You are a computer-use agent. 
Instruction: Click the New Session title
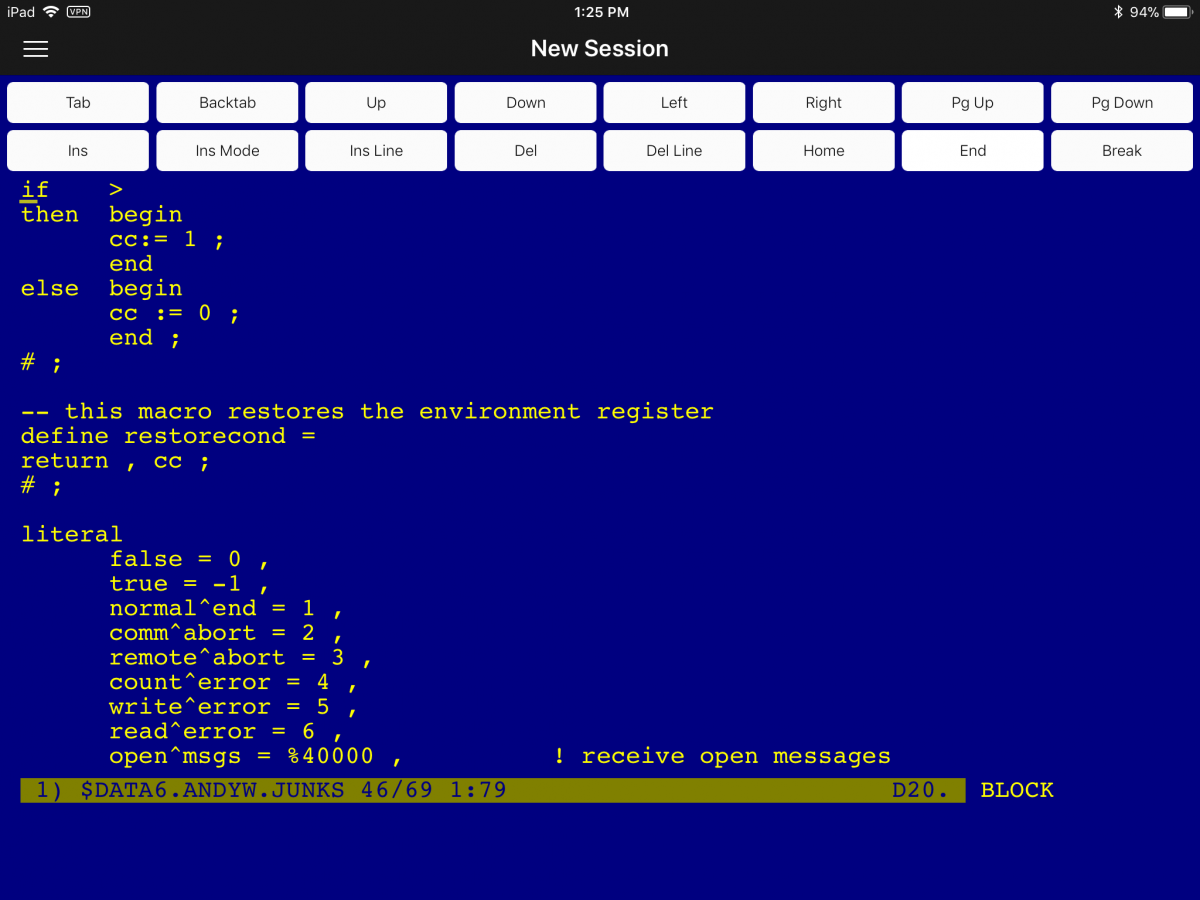point(599,48)
